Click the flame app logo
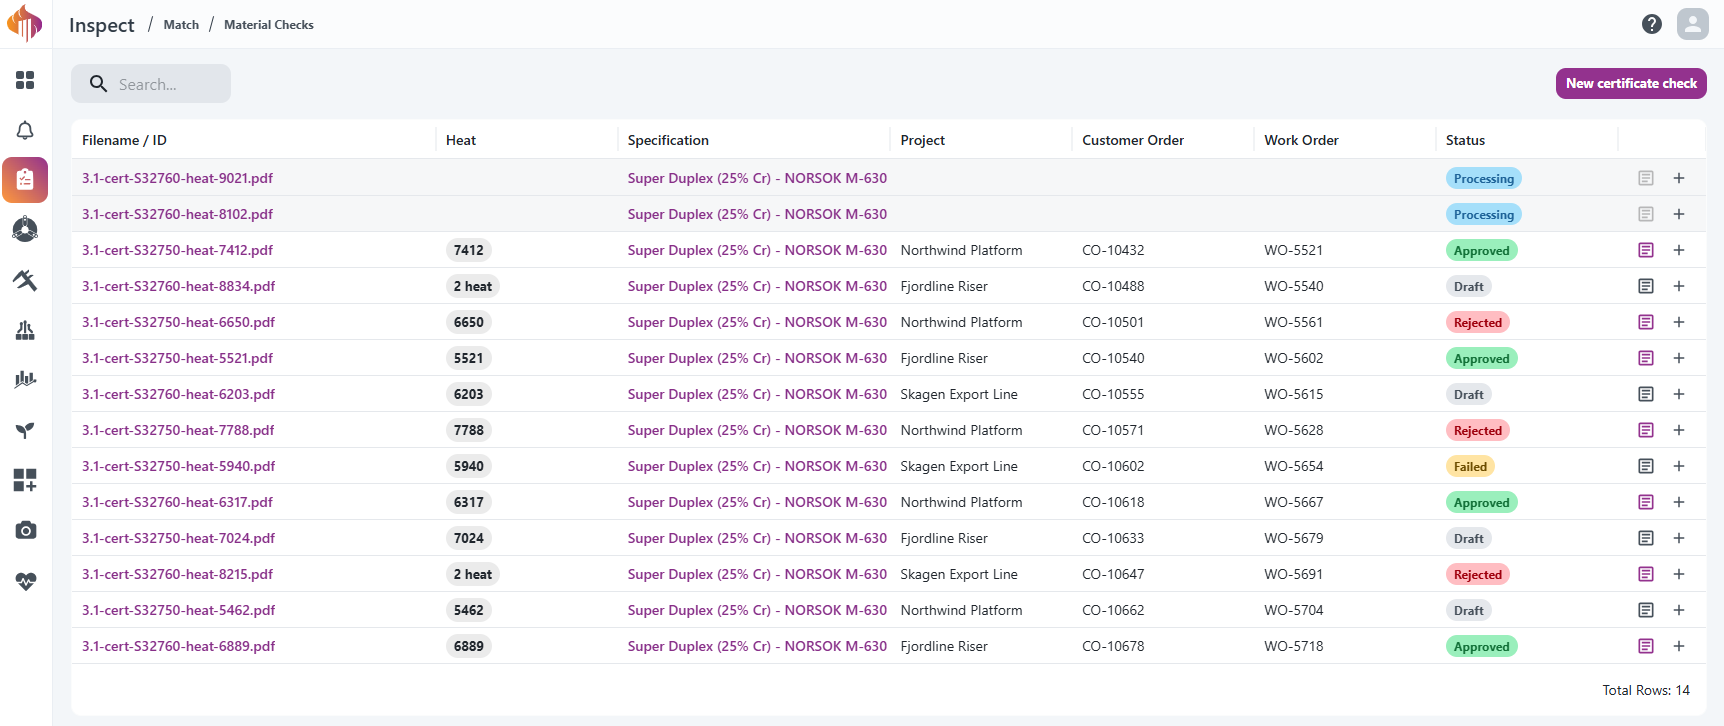 tap(25, 24)
